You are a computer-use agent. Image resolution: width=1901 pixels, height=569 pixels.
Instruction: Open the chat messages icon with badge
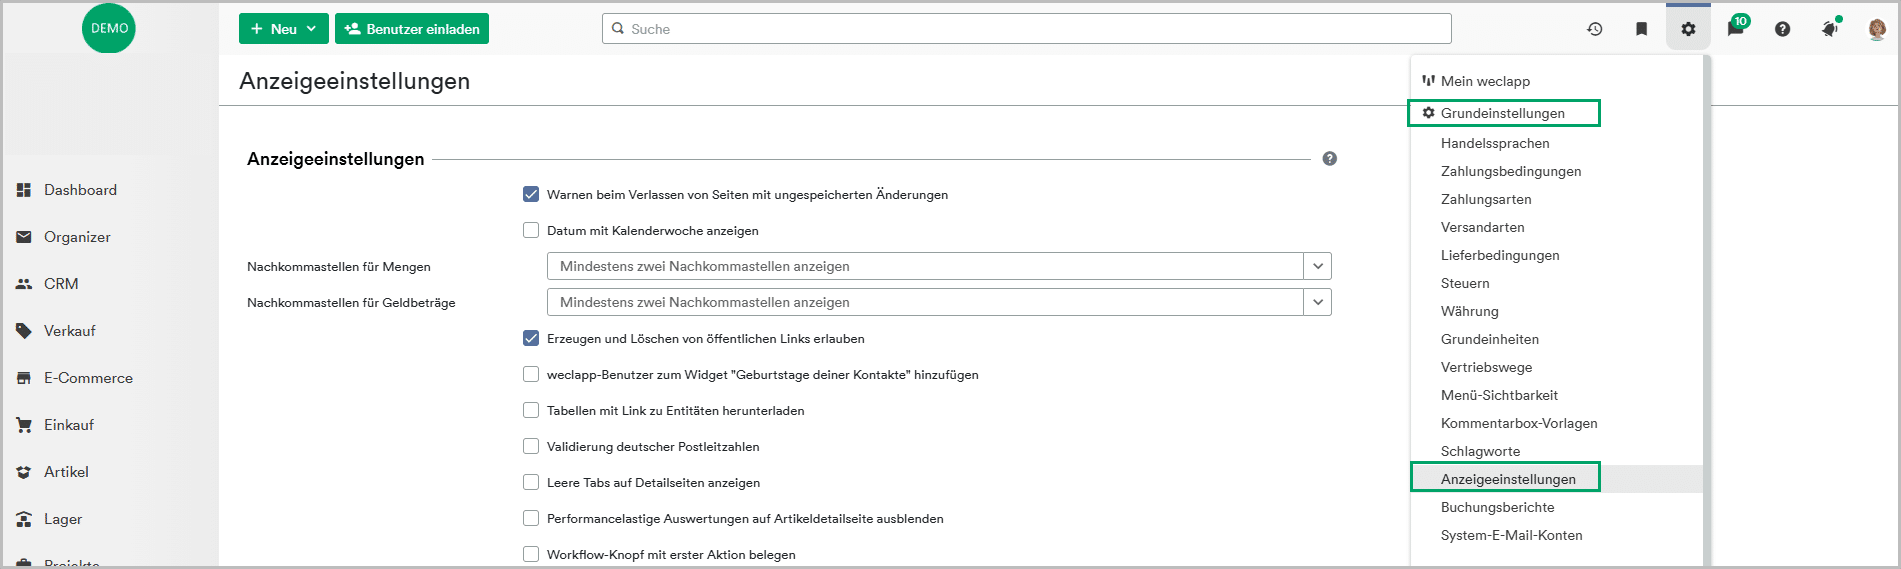coord(1736,27)
